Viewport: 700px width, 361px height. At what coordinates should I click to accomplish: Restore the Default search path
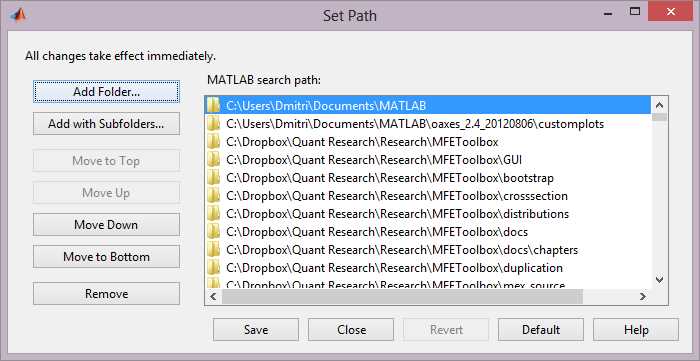(541, 330)
